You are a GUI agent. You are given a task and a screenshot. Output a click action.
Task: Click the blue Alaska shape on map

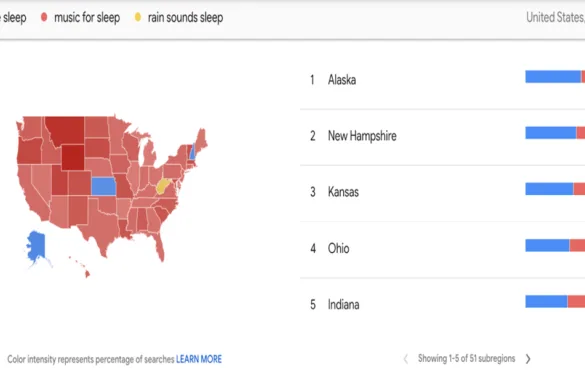tap(36, 246)
